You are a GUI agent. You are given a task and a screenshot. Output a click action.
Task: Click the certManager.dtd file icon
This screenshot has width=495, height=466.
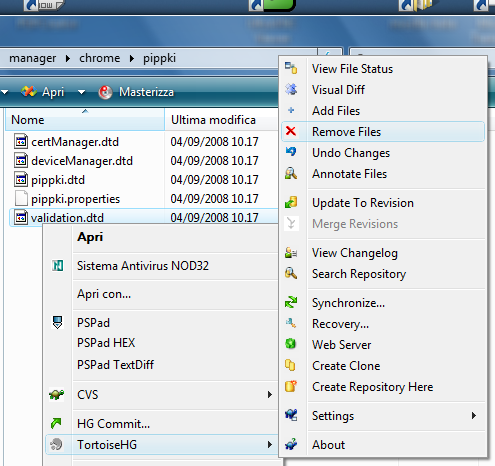click(21, 141)
